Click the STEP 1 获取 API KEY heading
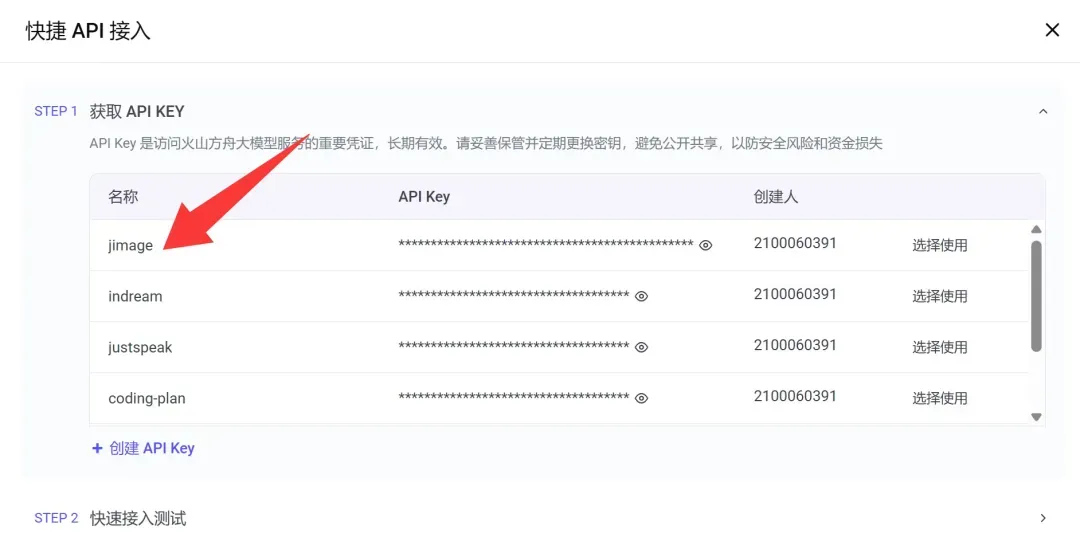 [137, 112]
